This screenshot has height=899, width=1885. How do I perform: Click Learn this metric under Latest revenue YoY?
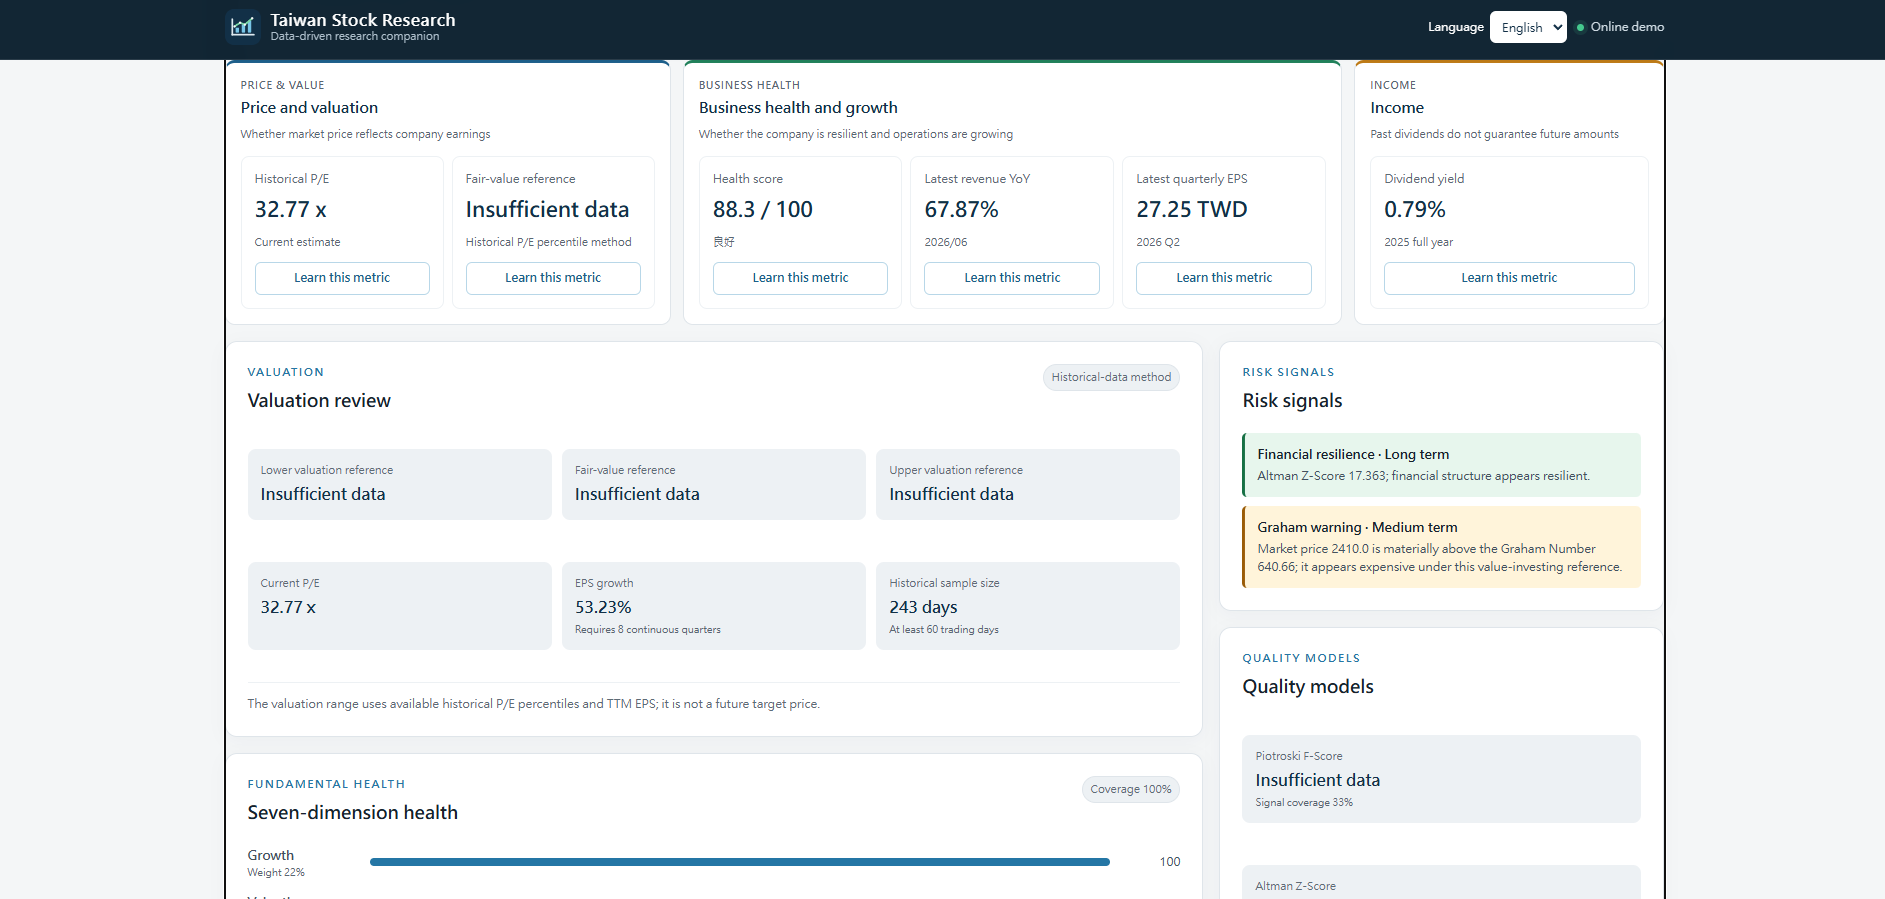point(1012,278)
